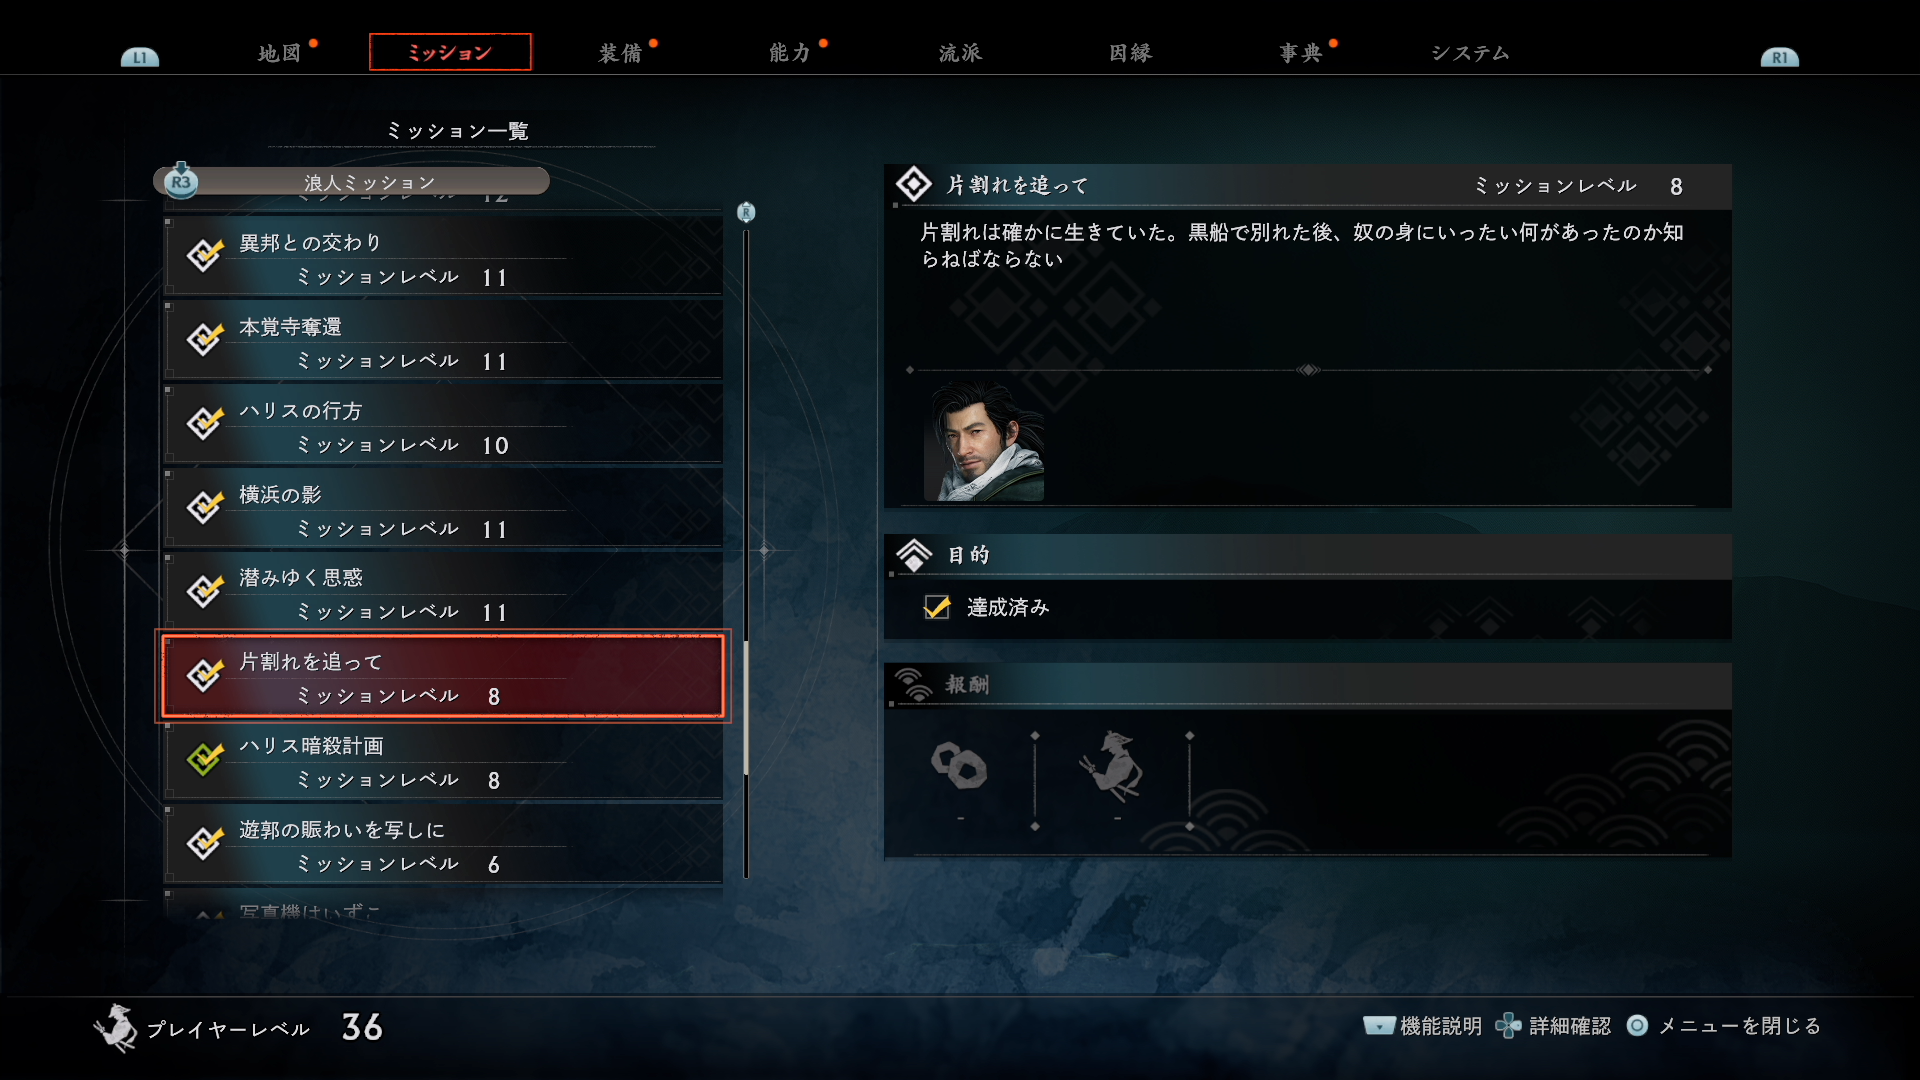Click the mission list scrollbar thumb
Screen dimensions: 1920x1080
pos(746,708)
